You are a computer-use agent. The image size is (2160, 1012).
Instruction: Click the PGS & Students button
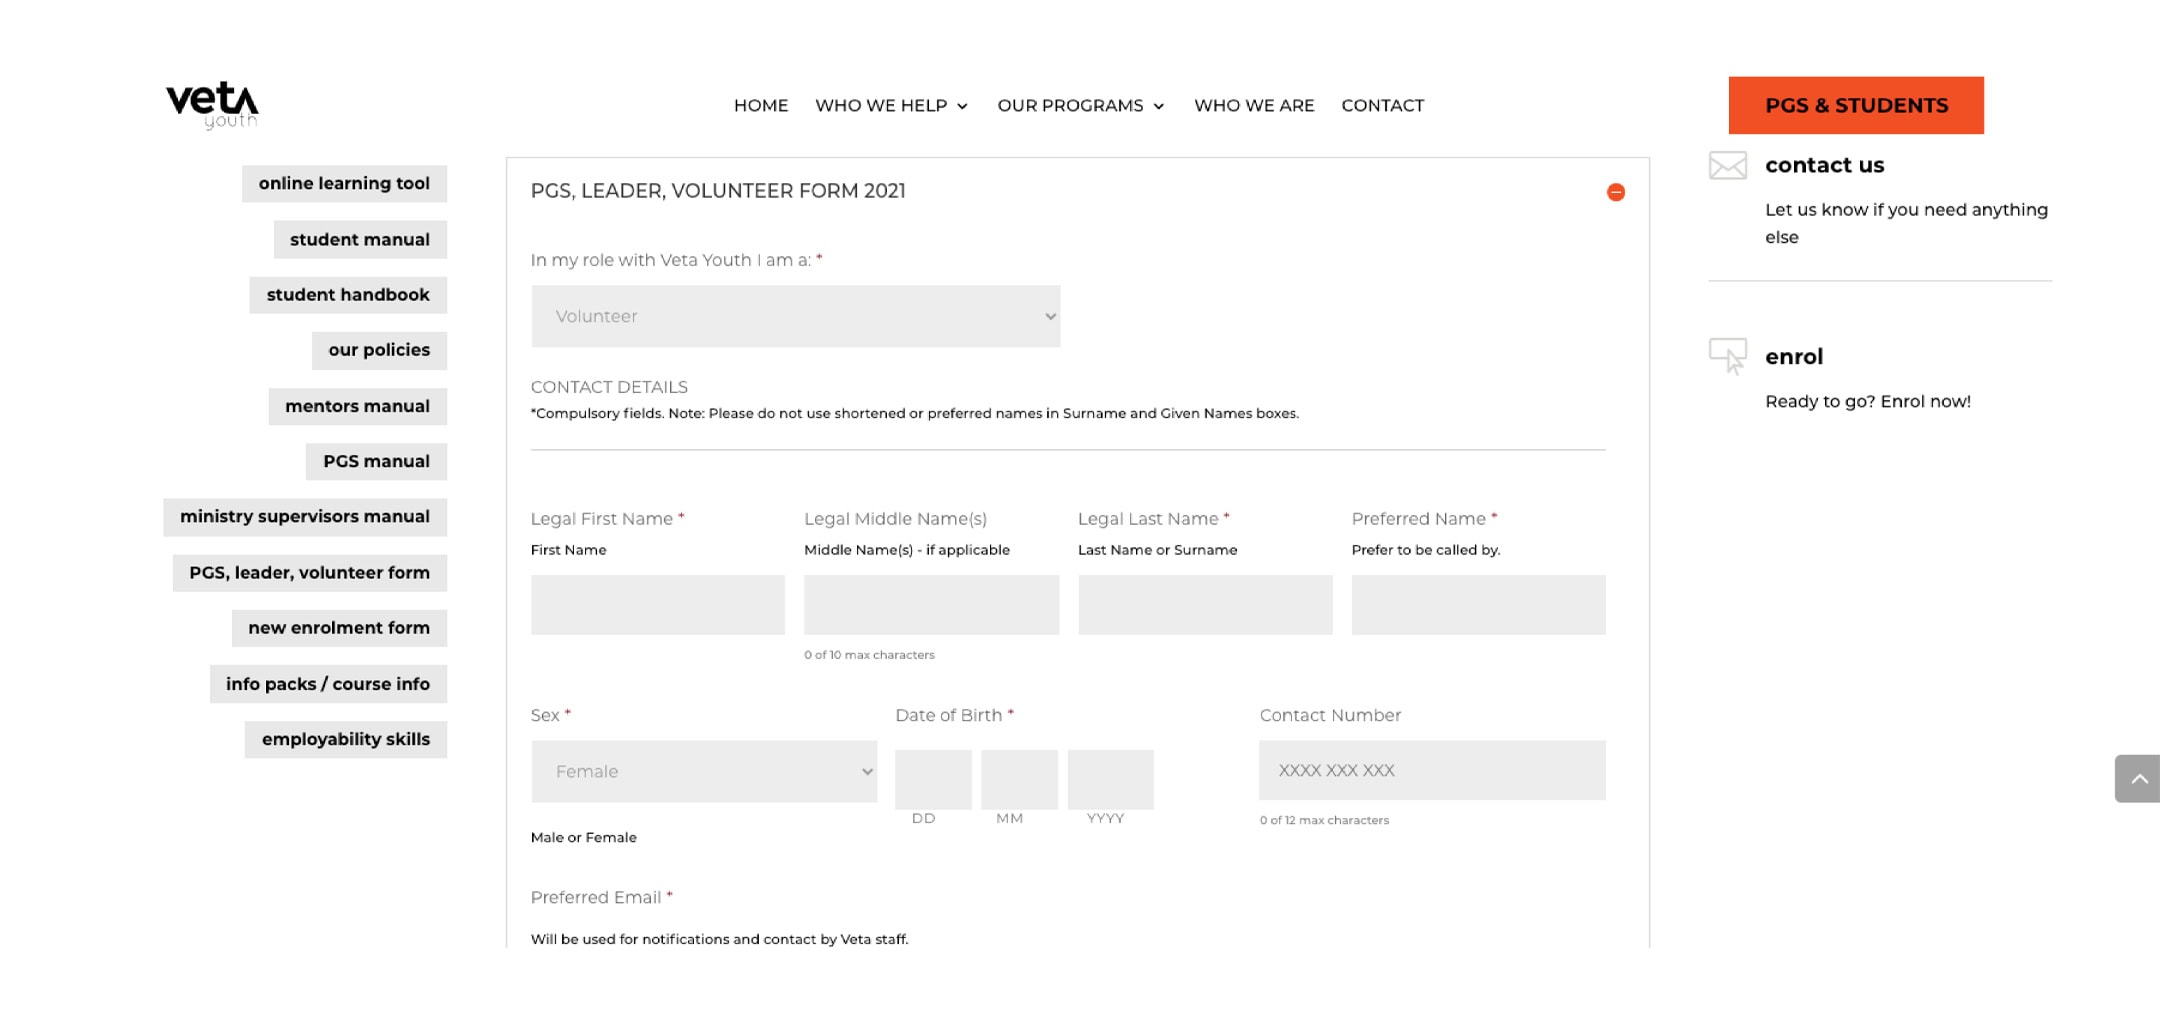tap(1856, 105)
